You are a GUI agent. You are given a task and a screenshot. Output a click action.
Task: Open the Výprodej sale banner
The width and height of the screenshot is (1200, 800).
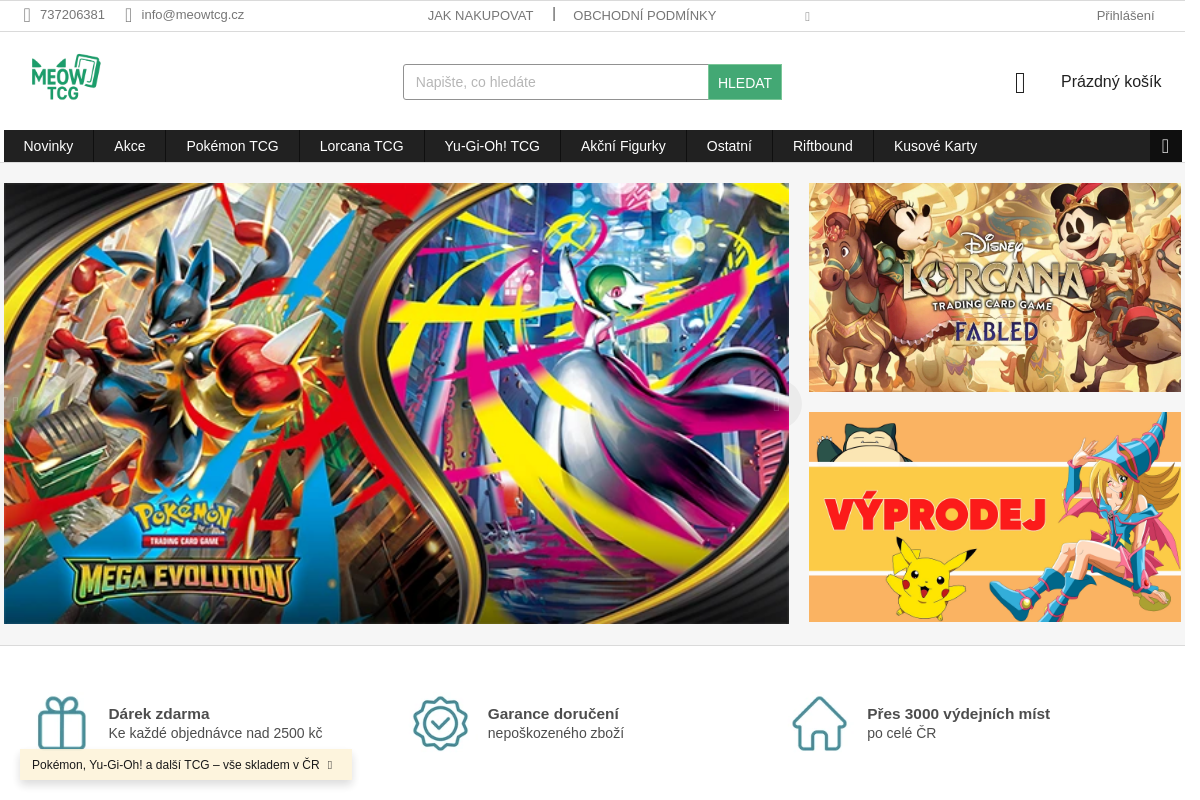[995, 517]
